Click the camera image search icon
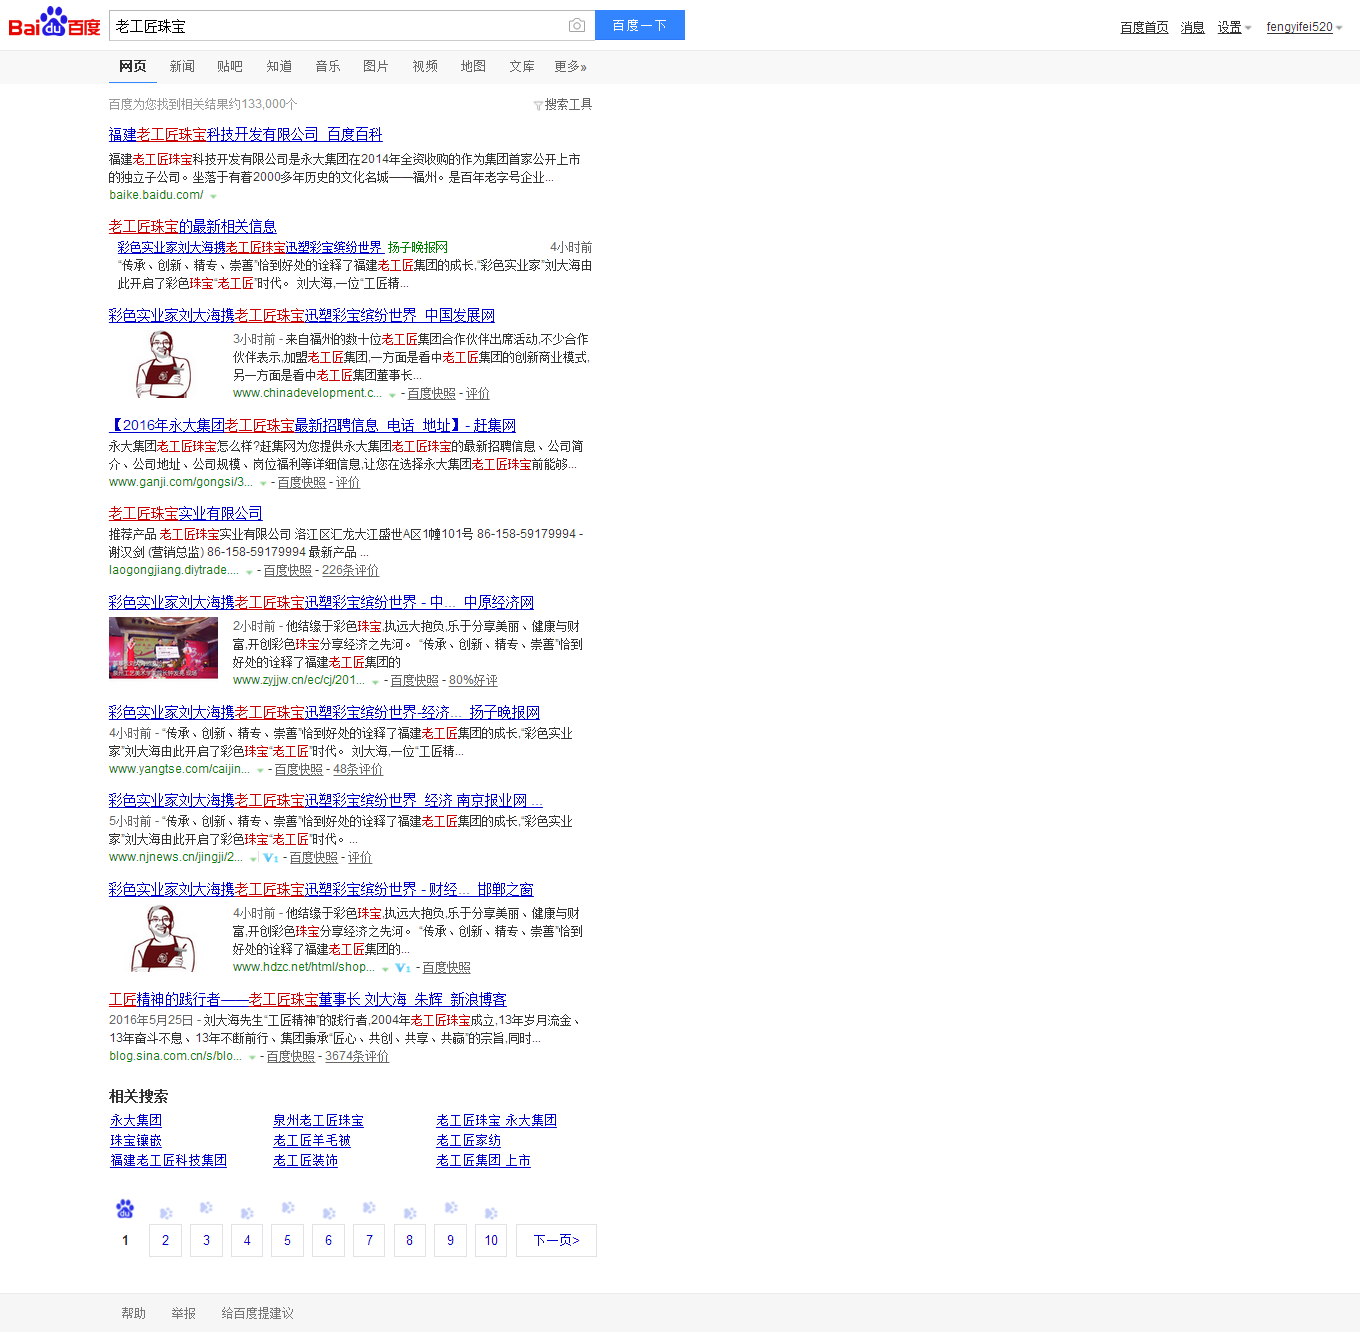 point(576,25)
